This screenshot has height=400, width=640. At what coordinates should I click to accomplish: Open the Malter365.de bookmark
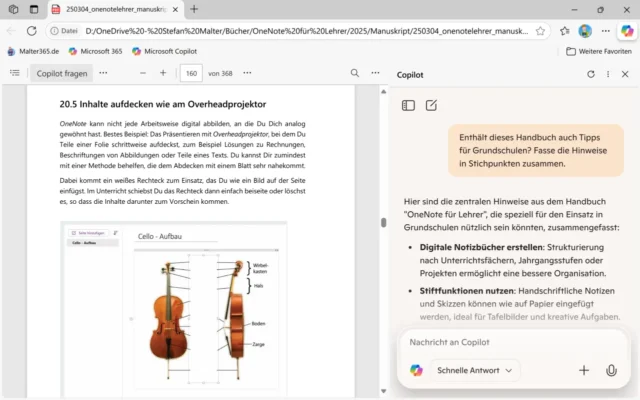click(33, 50)
